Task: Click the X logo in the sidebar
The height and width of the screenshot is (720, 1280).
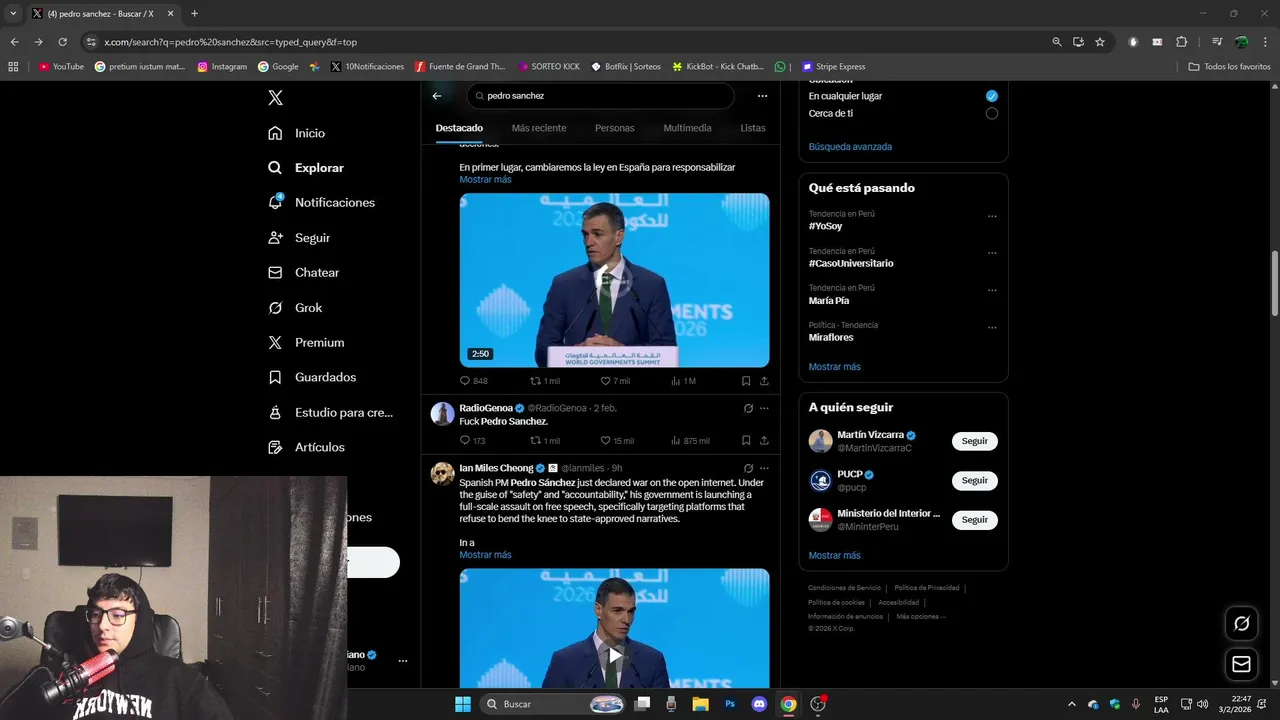Action: (276, 97)
